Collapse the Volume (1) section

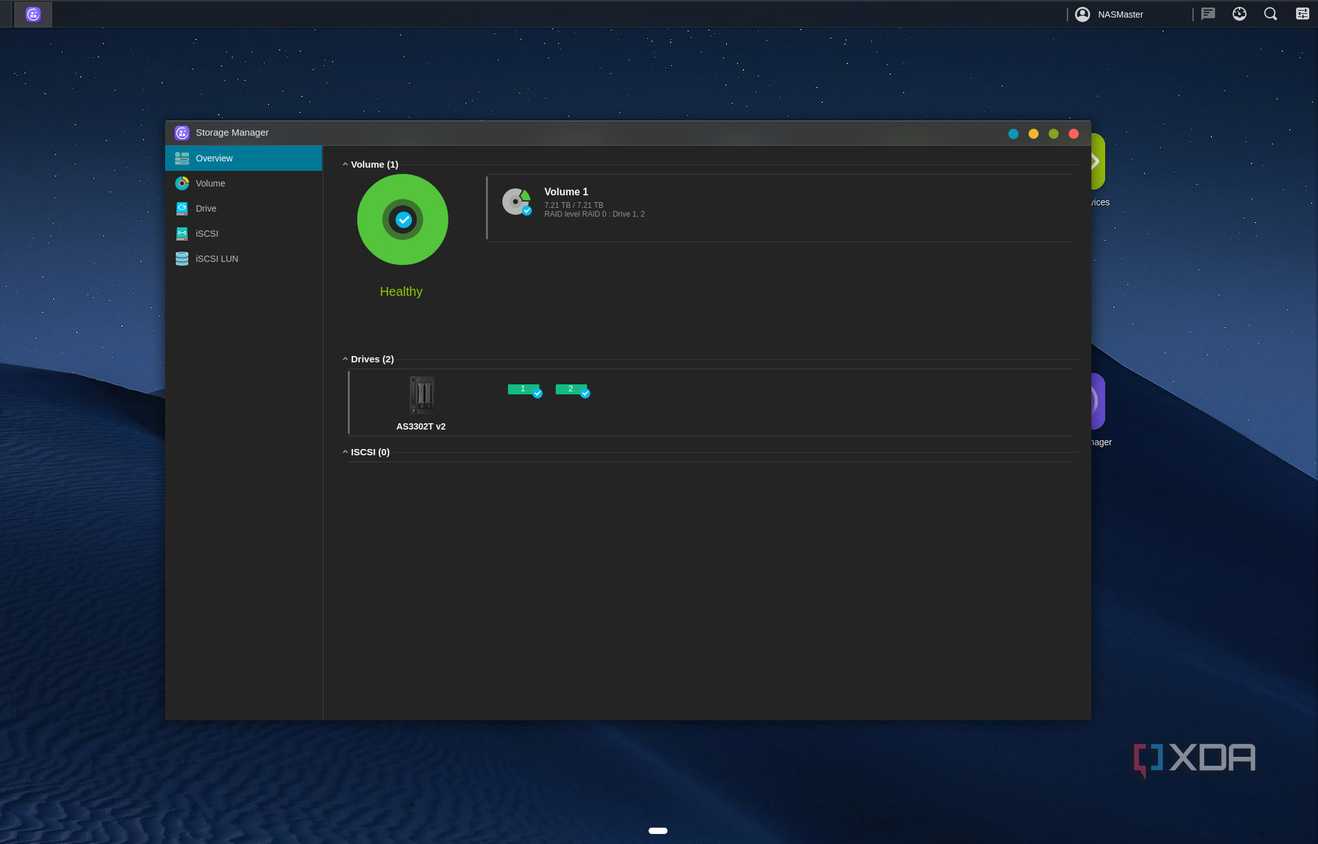(370, 164)
